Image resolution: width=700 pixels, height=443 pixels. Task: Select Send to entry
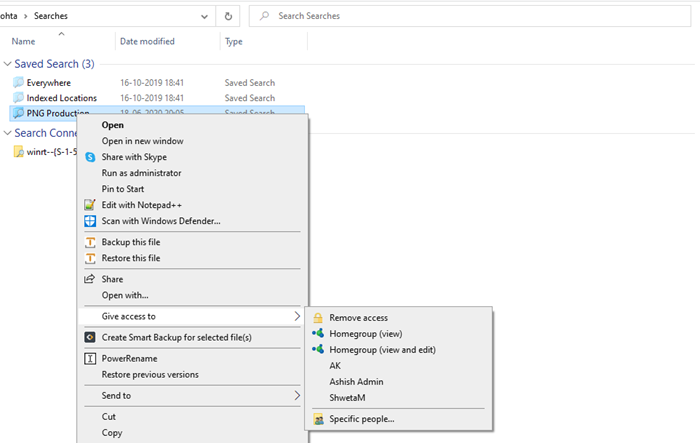[x=116, y=396]
